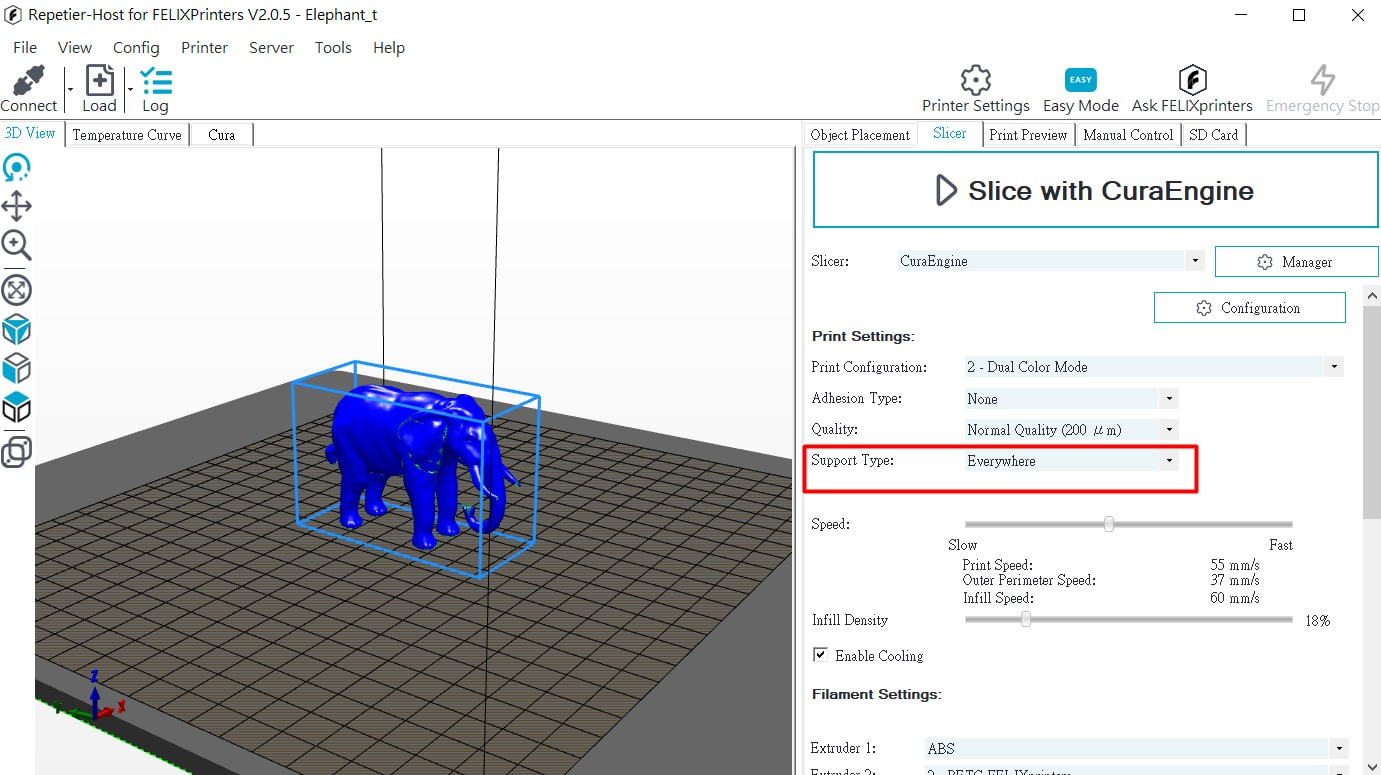Open the Config menu
Screen dimensions: 1381x775
click(x=136, y=48)
